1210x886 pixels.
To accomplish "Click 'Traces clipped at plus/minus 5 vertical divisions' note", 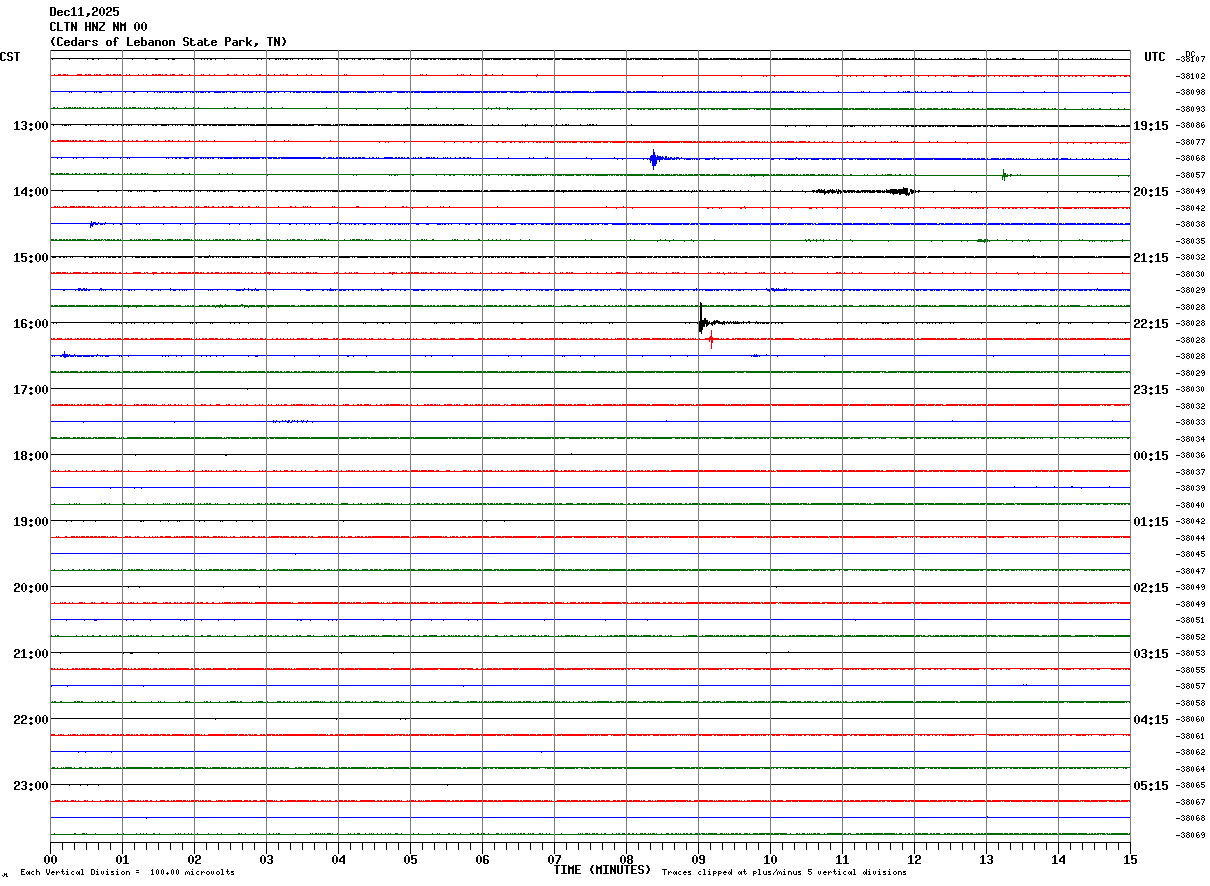I will click(x=784, y=873).
